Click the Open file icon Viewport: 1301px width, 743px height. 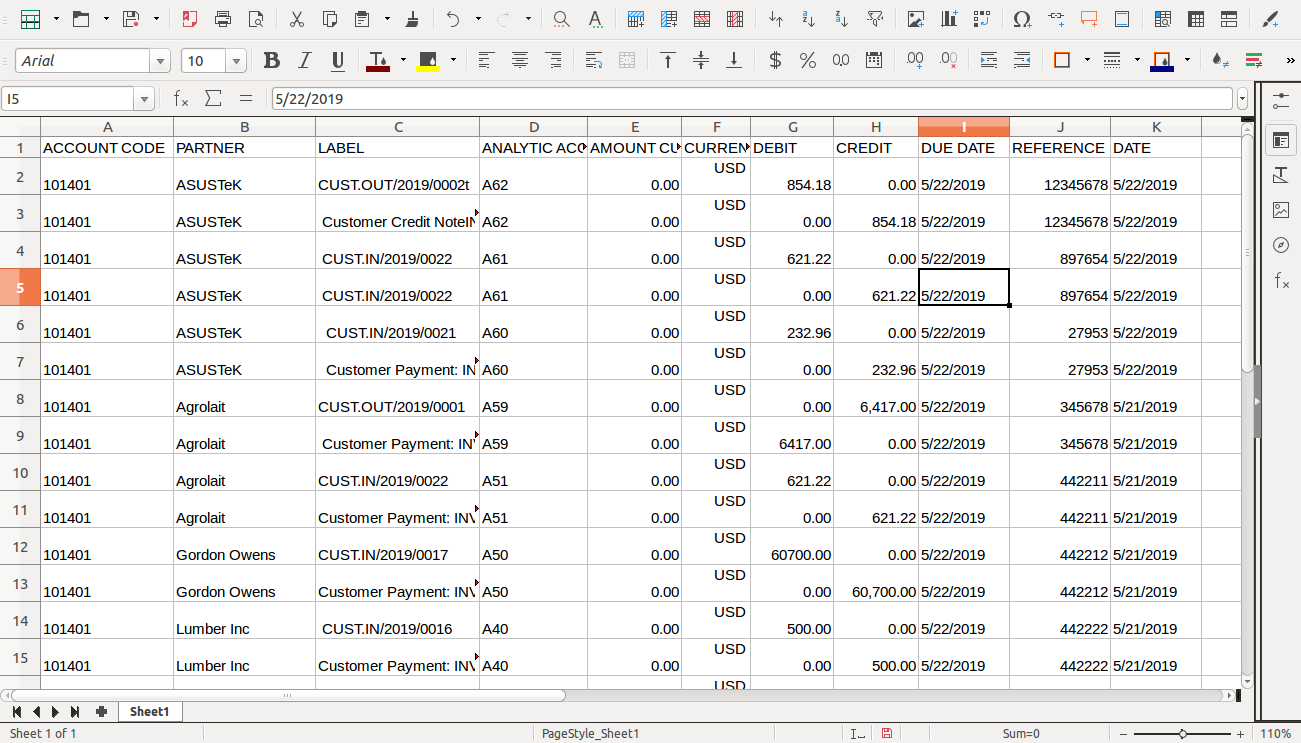click(81, 19)
